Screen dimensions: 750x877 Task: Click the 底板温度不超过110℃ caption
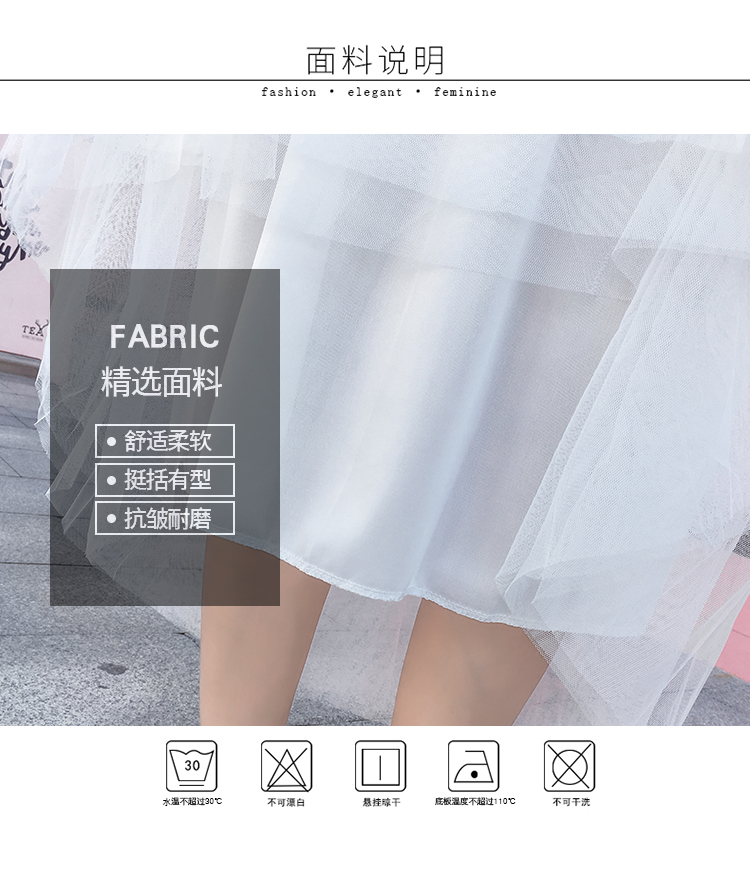pos(474,802)
